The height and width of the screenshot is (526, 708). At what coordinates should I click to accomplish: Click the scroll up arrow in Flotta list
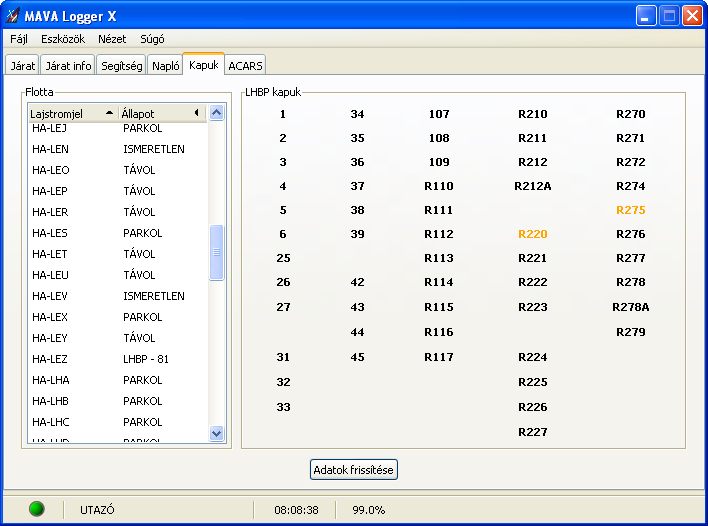click(217, 112)
